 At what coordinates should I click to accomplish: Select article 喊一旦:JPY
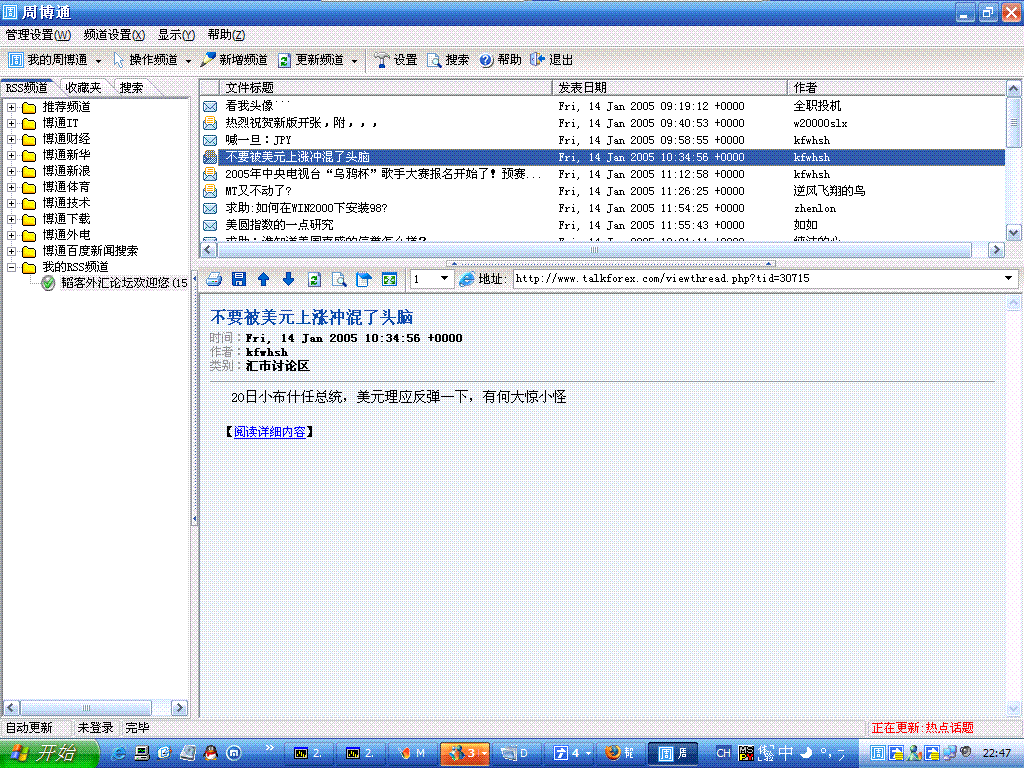[258, 140]
